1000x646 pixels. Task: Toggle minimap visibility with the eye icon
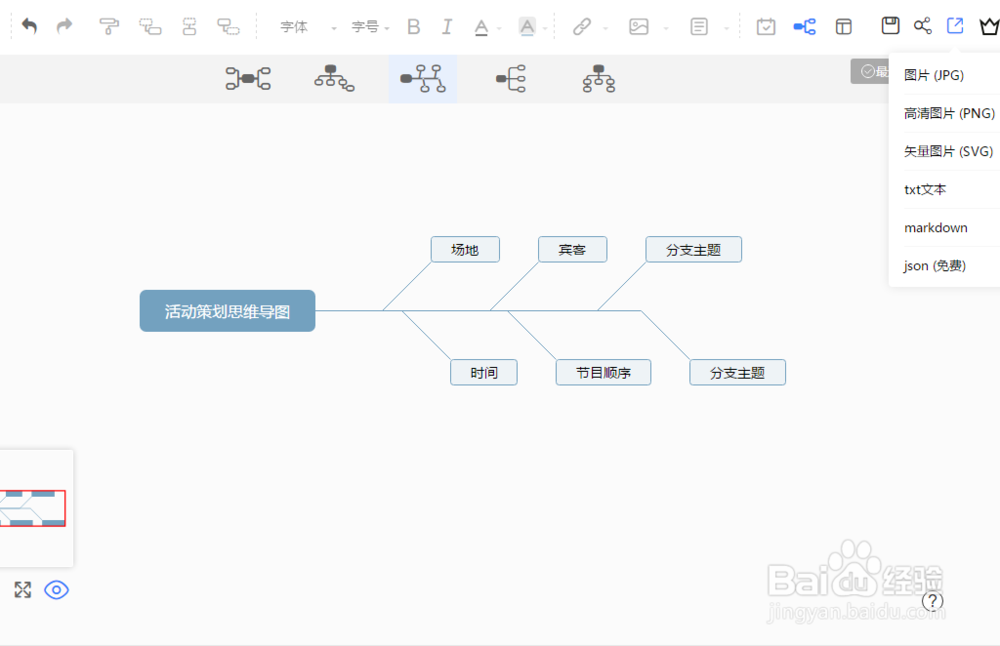[57, 590]
